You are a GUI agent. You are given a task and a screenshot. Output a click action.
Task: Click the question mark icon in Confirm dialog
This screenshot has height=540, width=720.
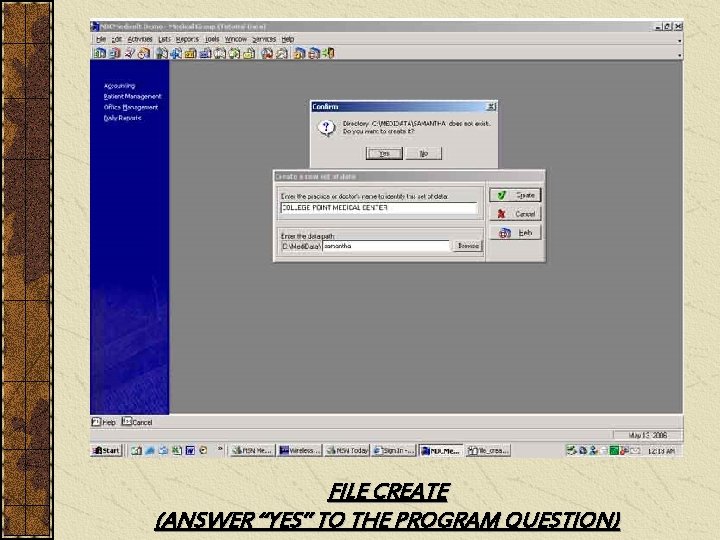326,127
